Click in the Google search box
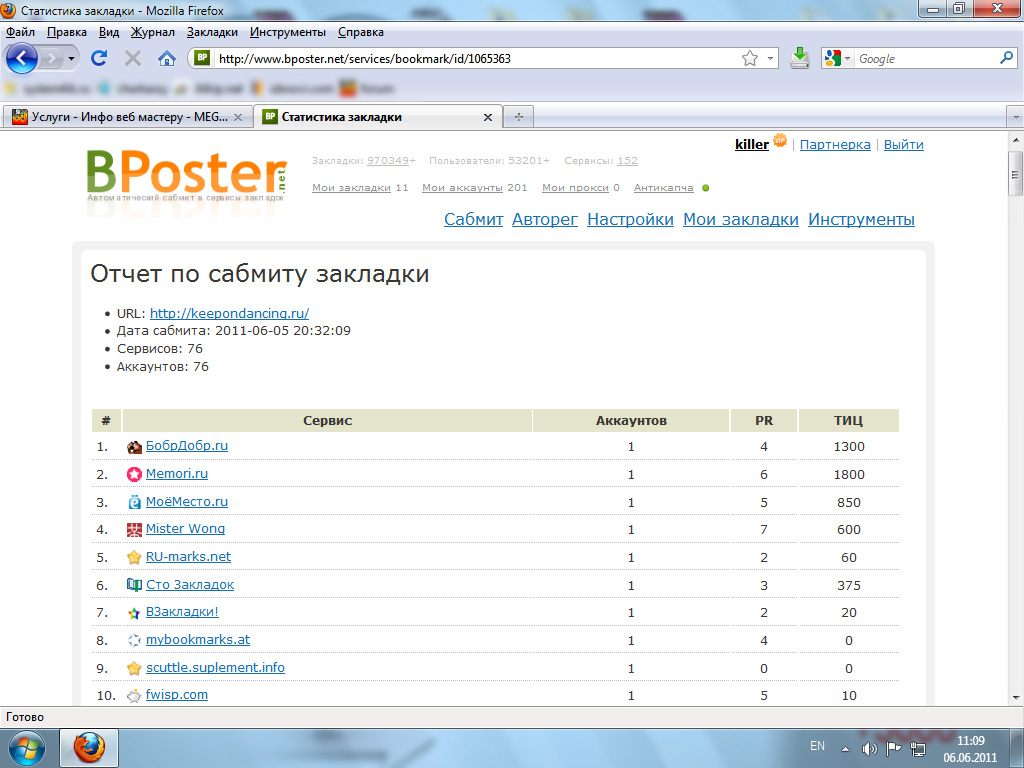The width and height of the screenshot is (1024, 768). pyautogui.click(x=926, y=59)
